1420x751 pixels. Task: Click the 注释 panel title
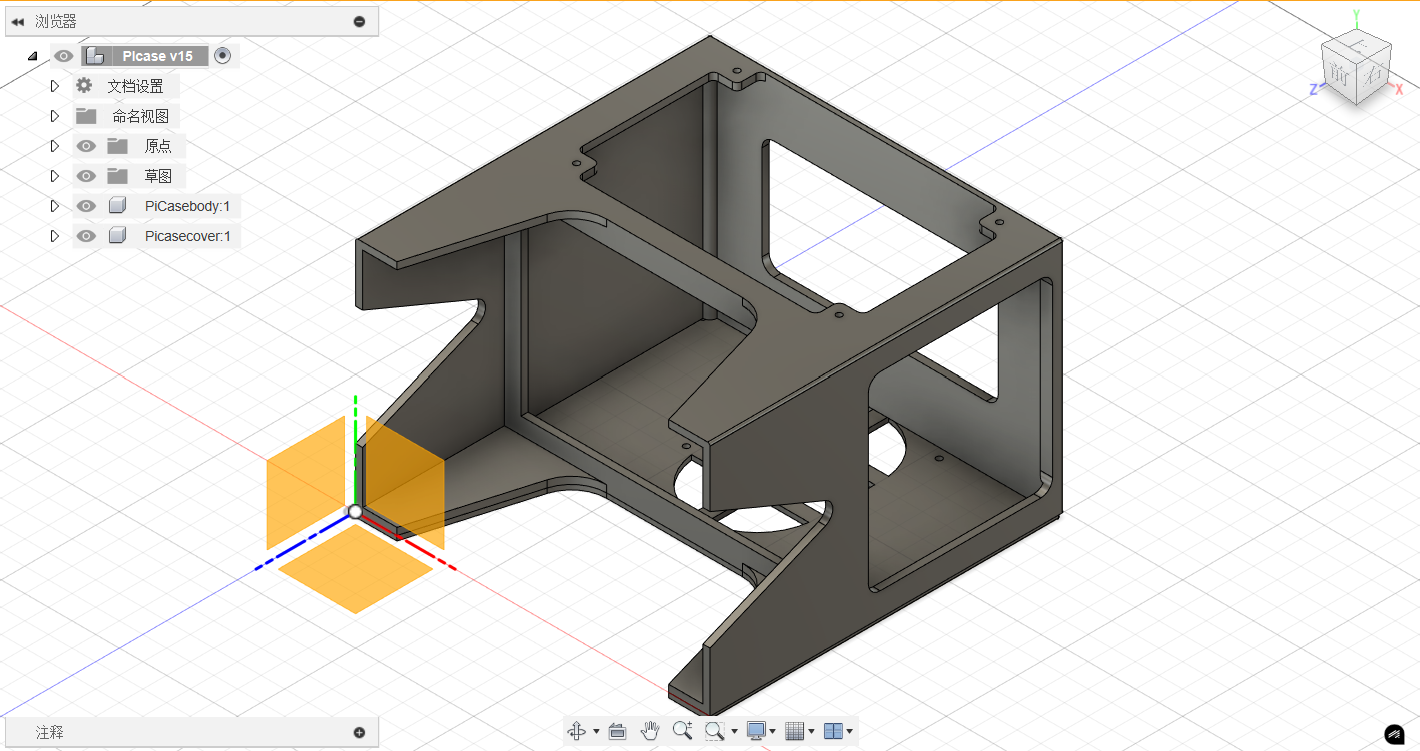(x=50, y=732)
